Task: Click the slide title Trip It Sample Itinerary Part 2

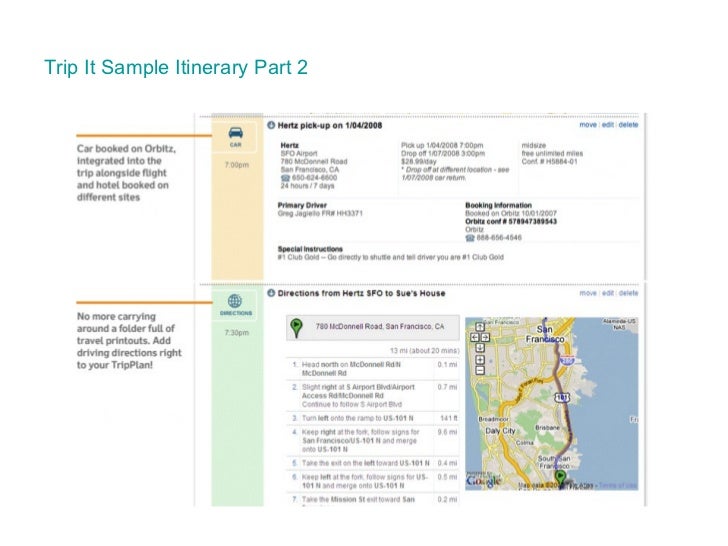Action: 176,67
